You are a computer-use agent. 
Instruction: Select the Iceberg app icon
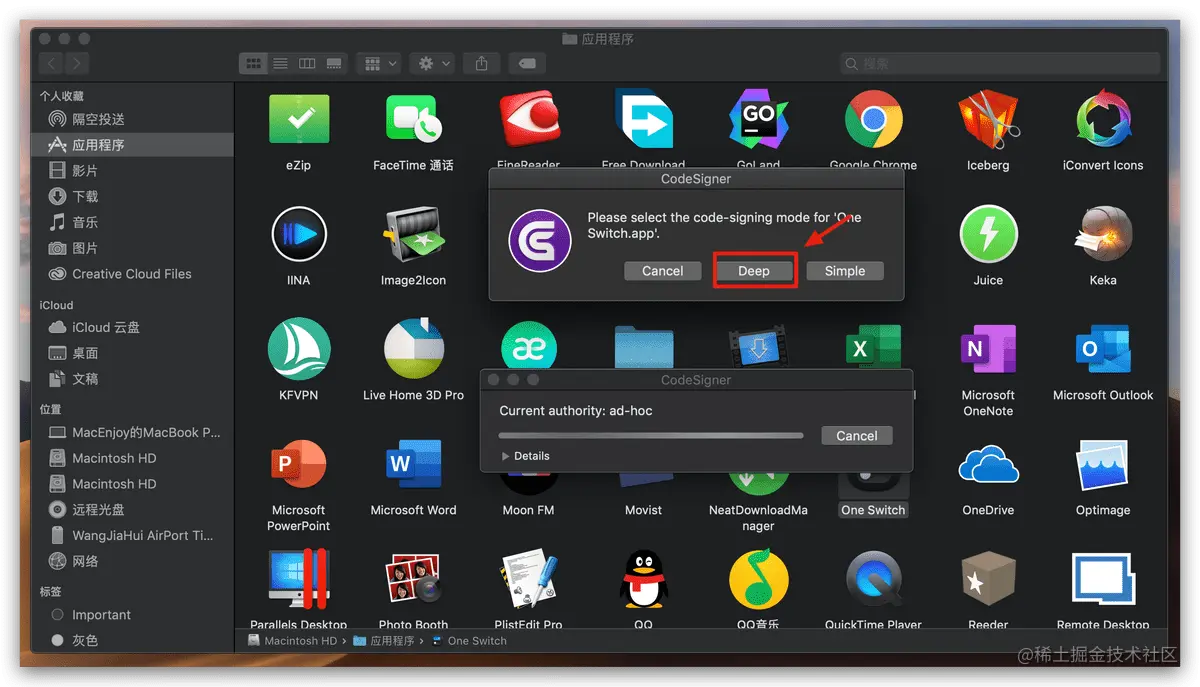[988, 121]
